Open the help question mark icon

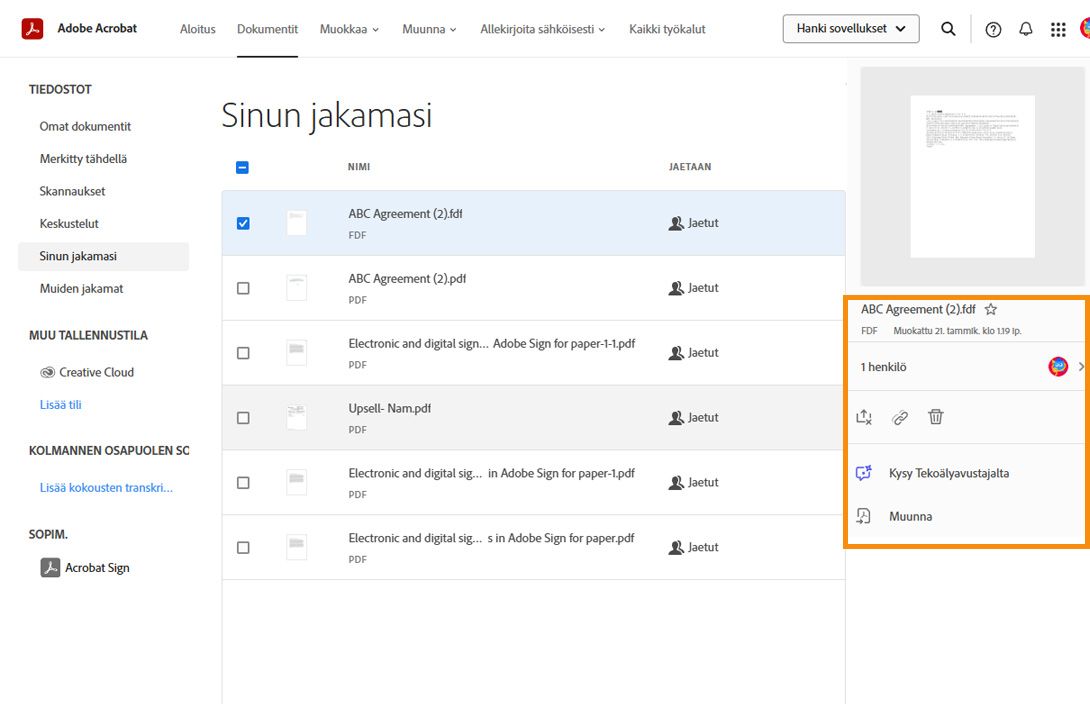(992, 29)
